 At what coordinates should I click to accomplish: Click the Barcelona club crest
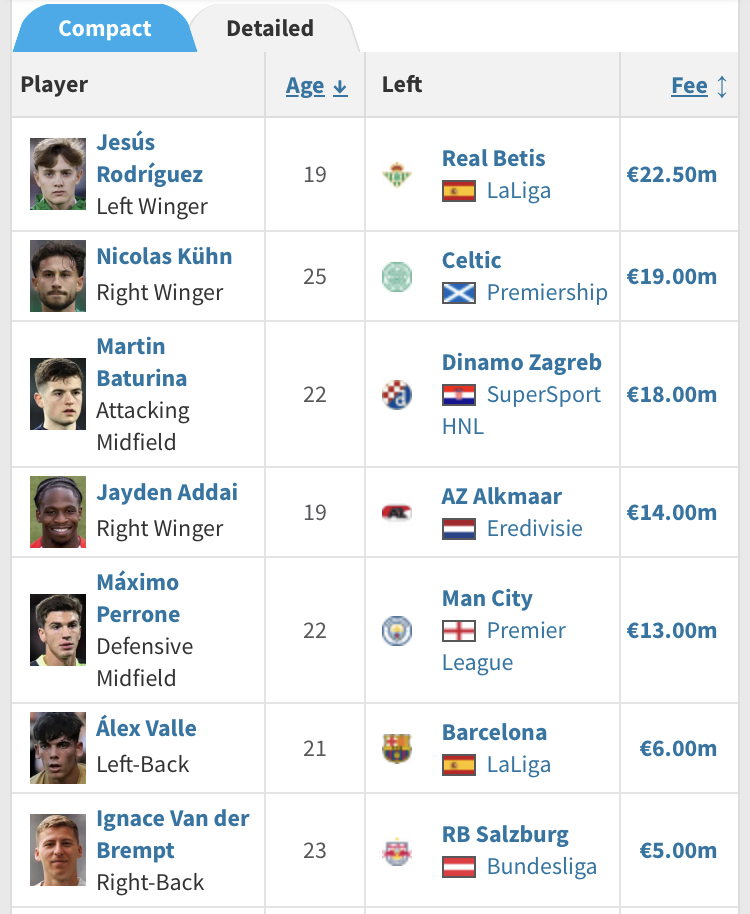click(397, 748)
